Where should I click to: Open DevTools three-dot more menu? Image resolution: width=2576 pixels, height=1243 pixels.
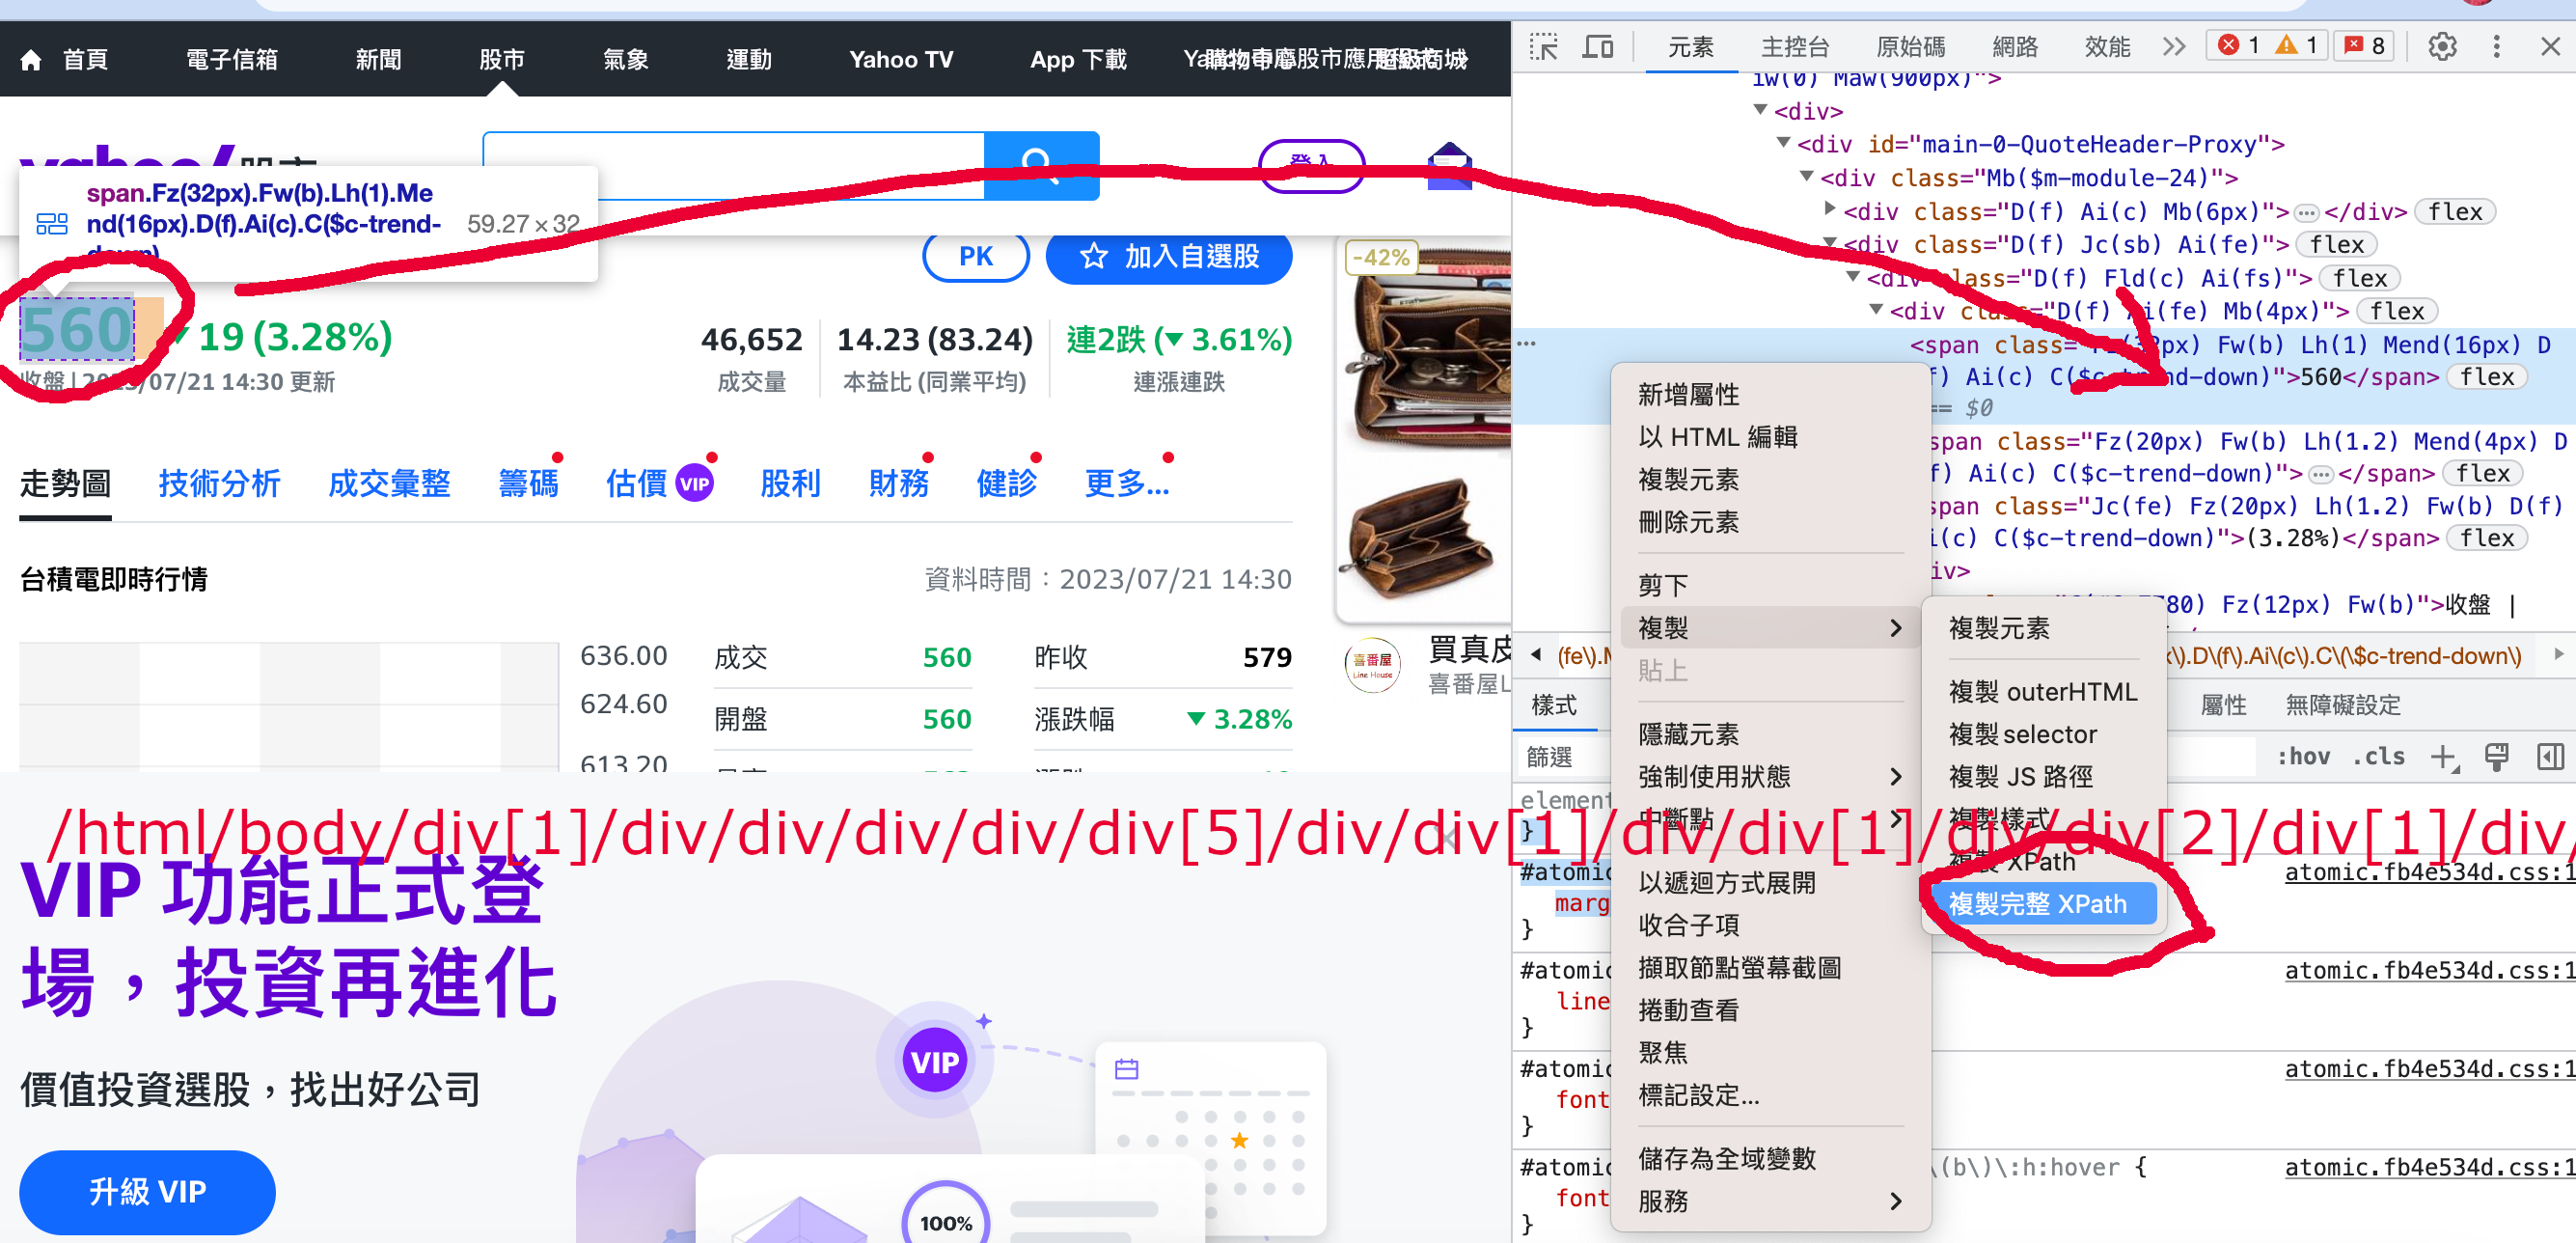[2496, 47]
